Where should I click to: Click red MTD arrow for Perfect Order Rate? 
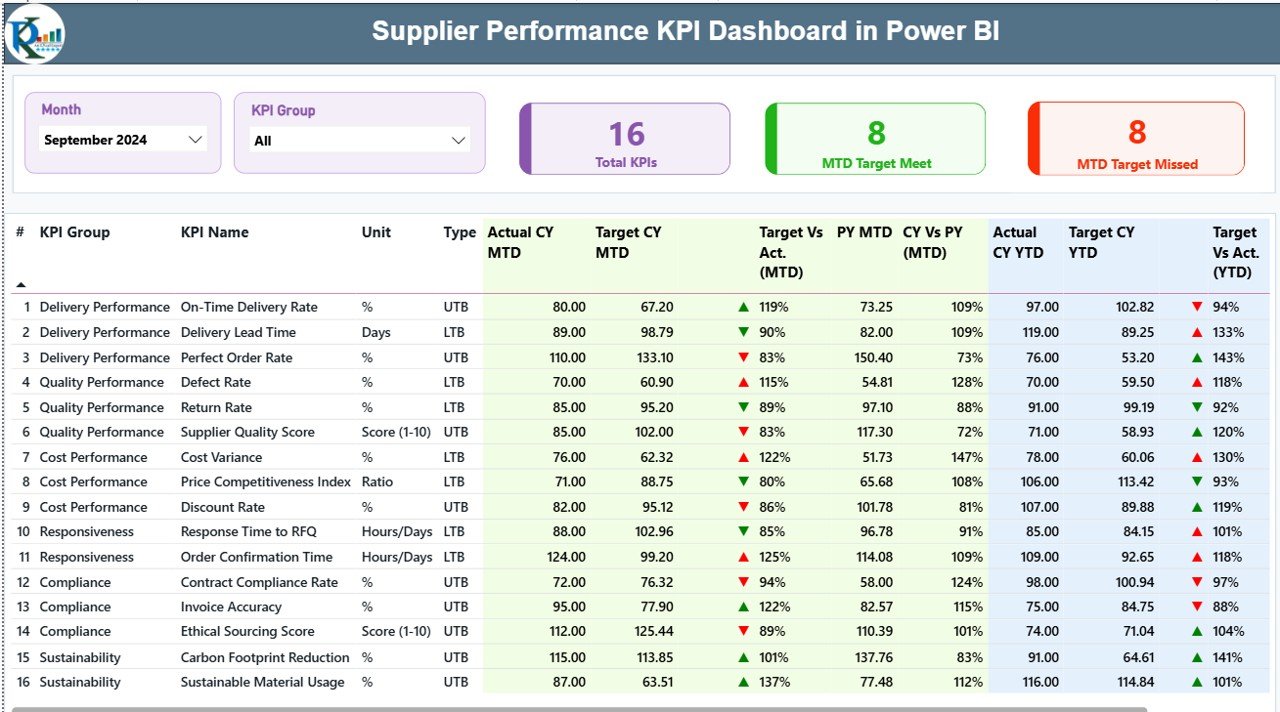743,357
